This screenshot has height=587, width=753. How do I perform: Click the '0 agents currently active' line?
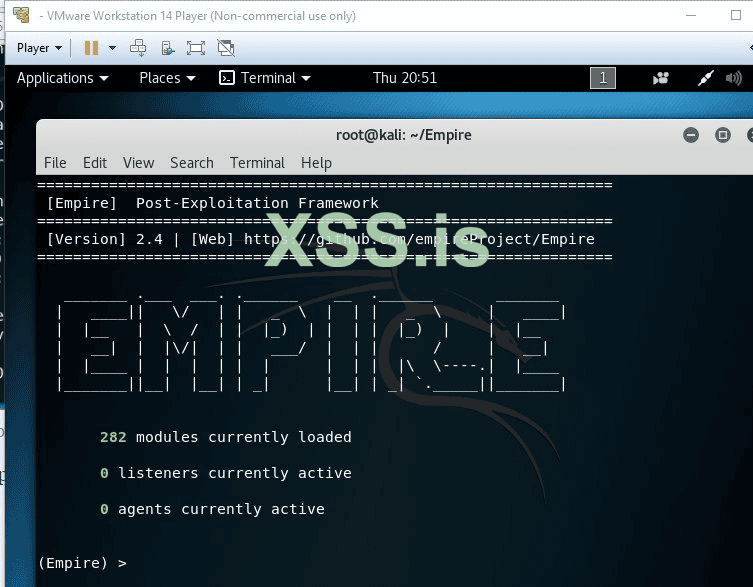click(x=212, y=509)
